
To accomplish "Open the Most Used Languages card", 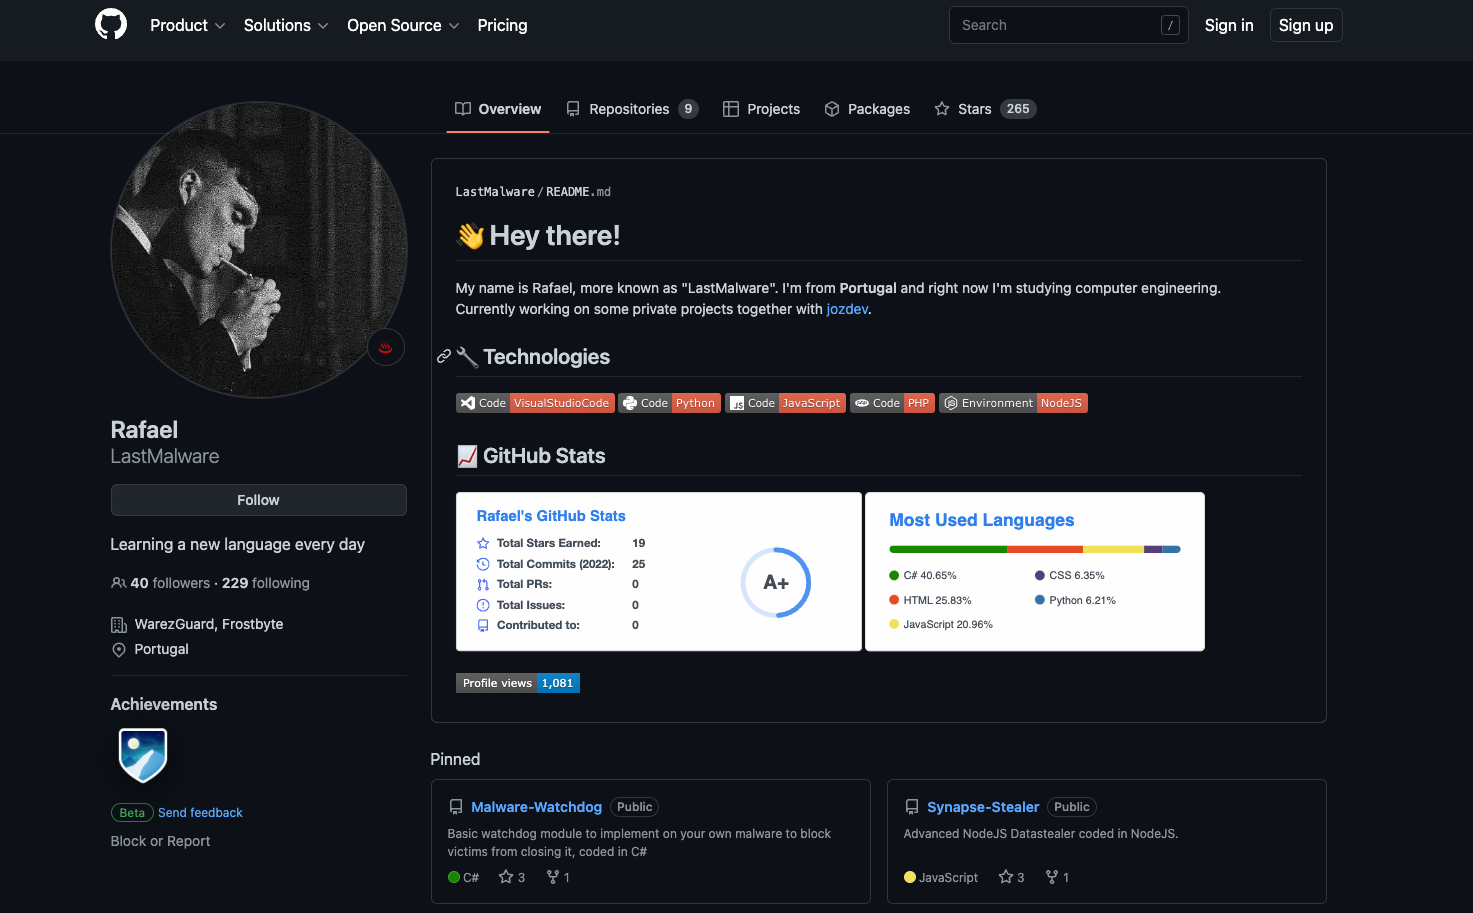I will point(1035,572).
